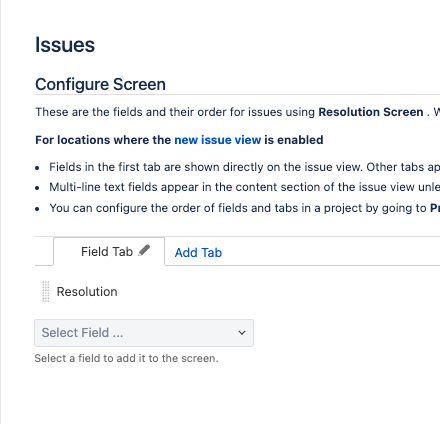Click helper text under Select Field dropdown
This screenshot has width=440, height=424.
126,358
